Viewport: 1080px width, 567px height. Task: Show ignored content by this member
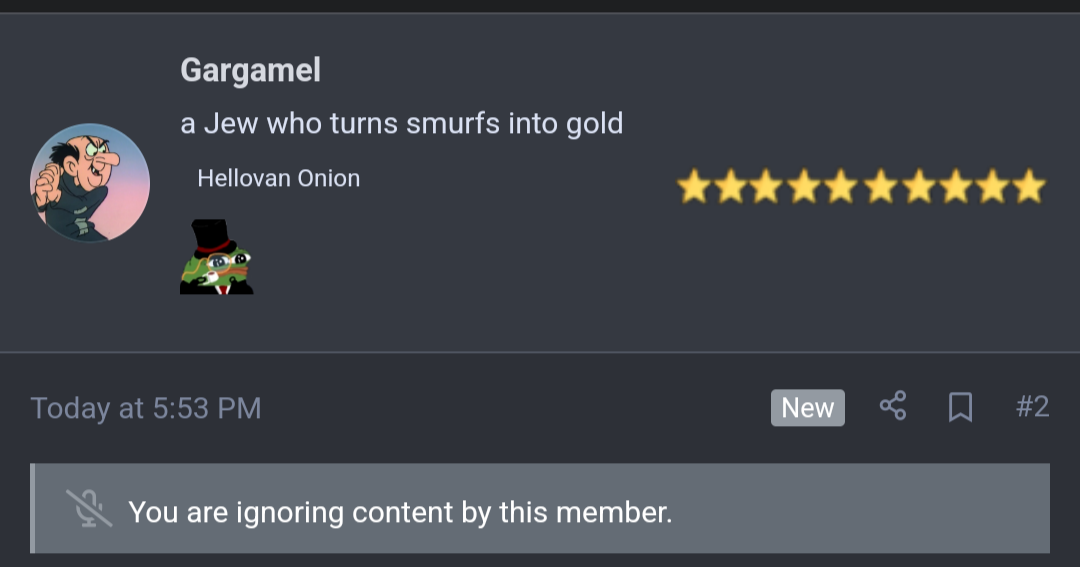coord(400,512)
